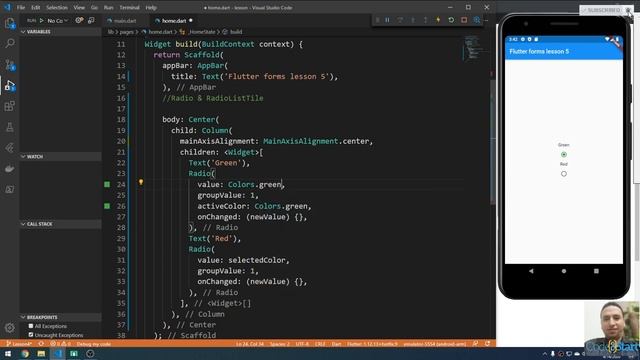640x360 pixels.
Task: Open the Go menu
Action: (94, 7)
